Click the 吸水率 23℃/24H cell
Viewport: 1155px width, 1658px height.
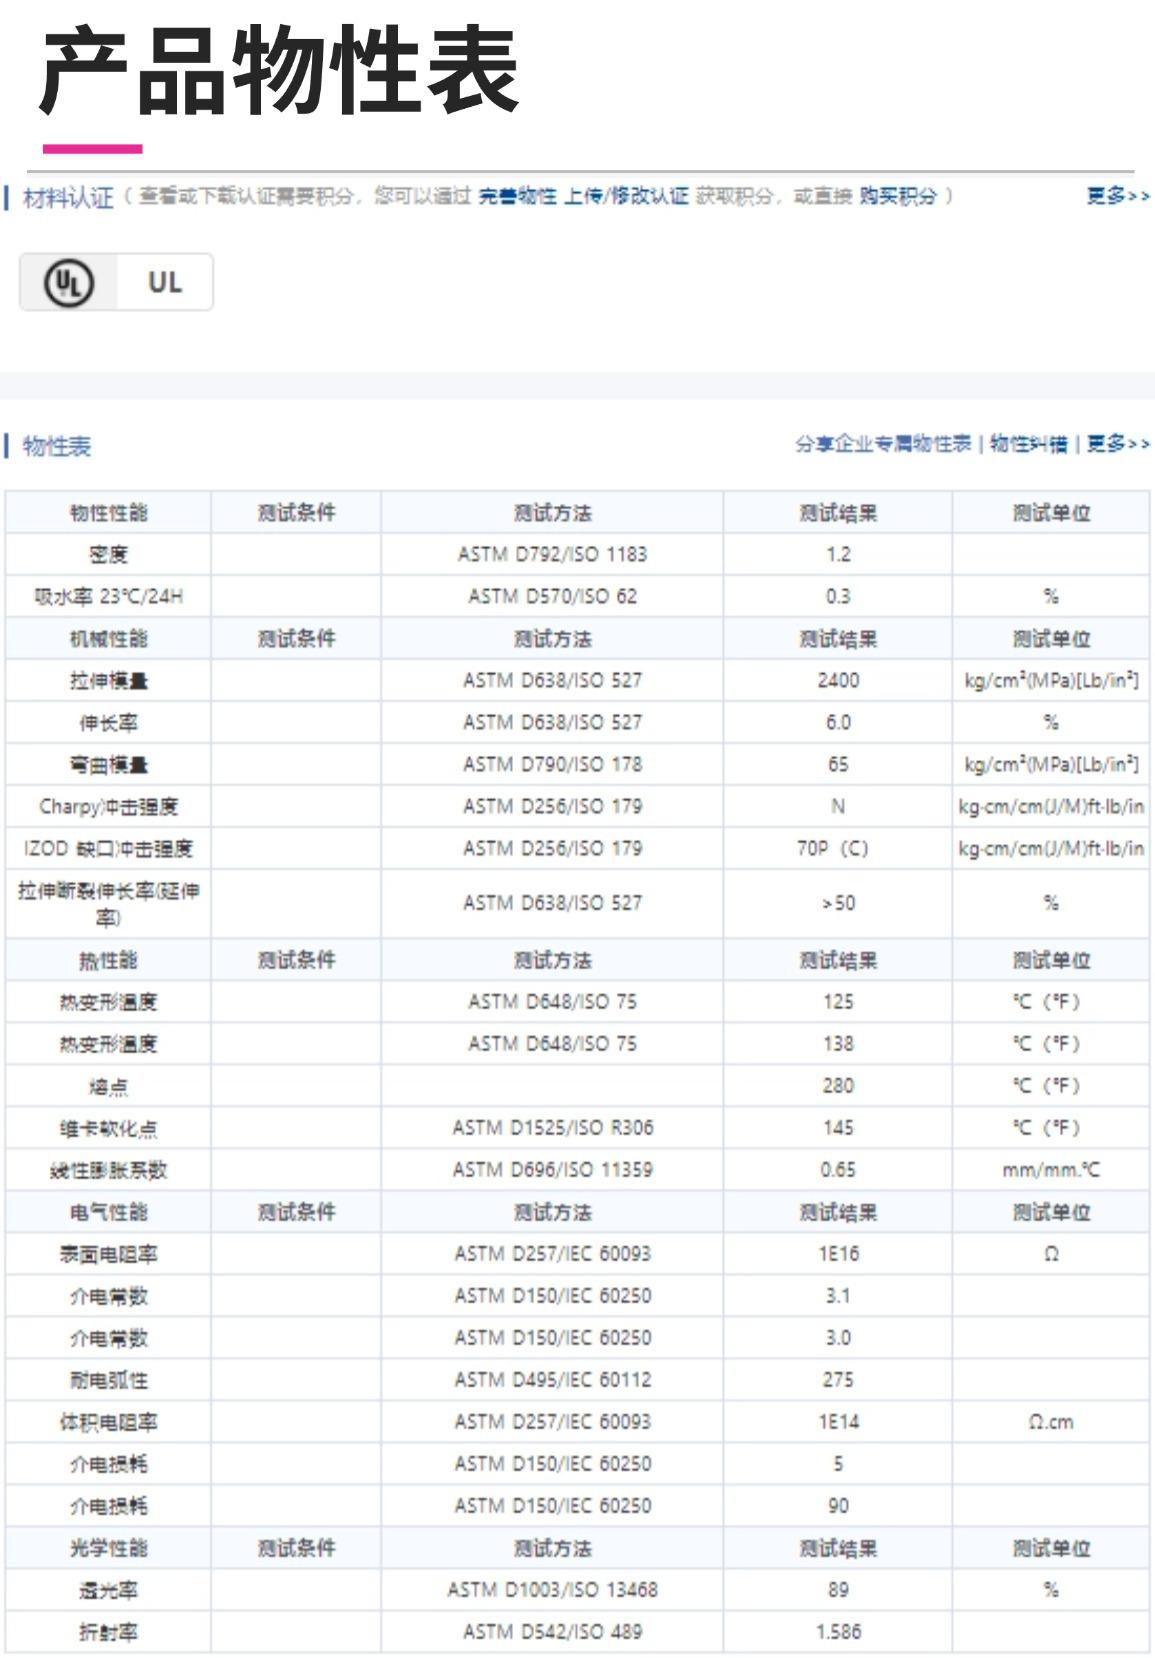[108, 596]
